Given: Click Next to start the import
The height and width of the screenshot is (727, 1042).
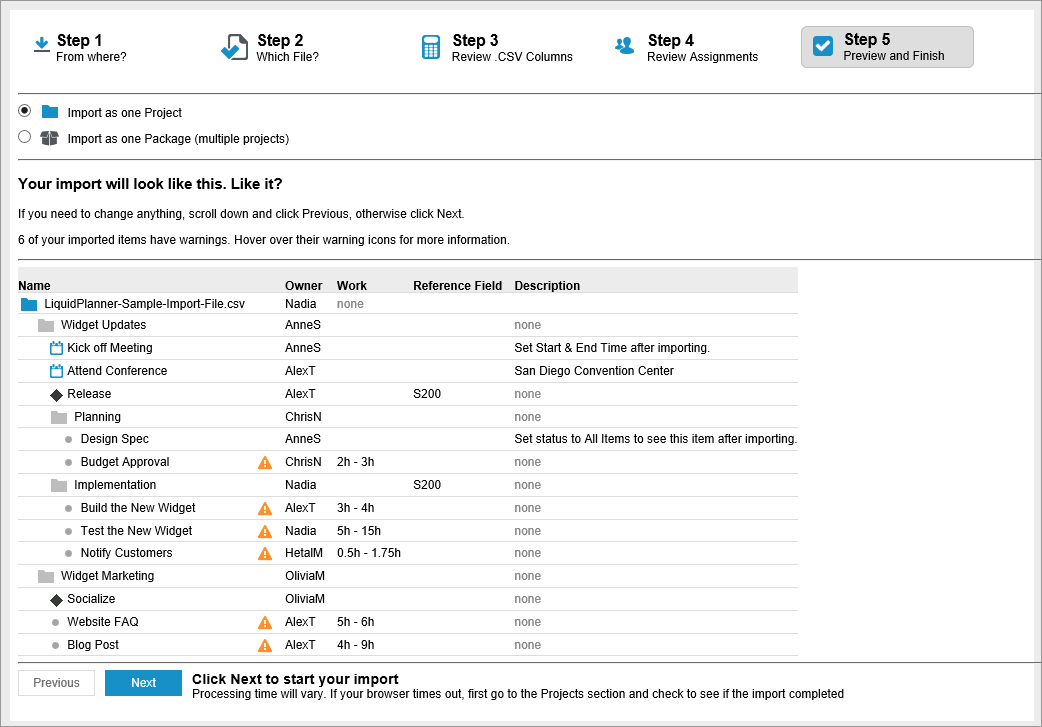Looking at the screenshot, I should coord(143,683).
